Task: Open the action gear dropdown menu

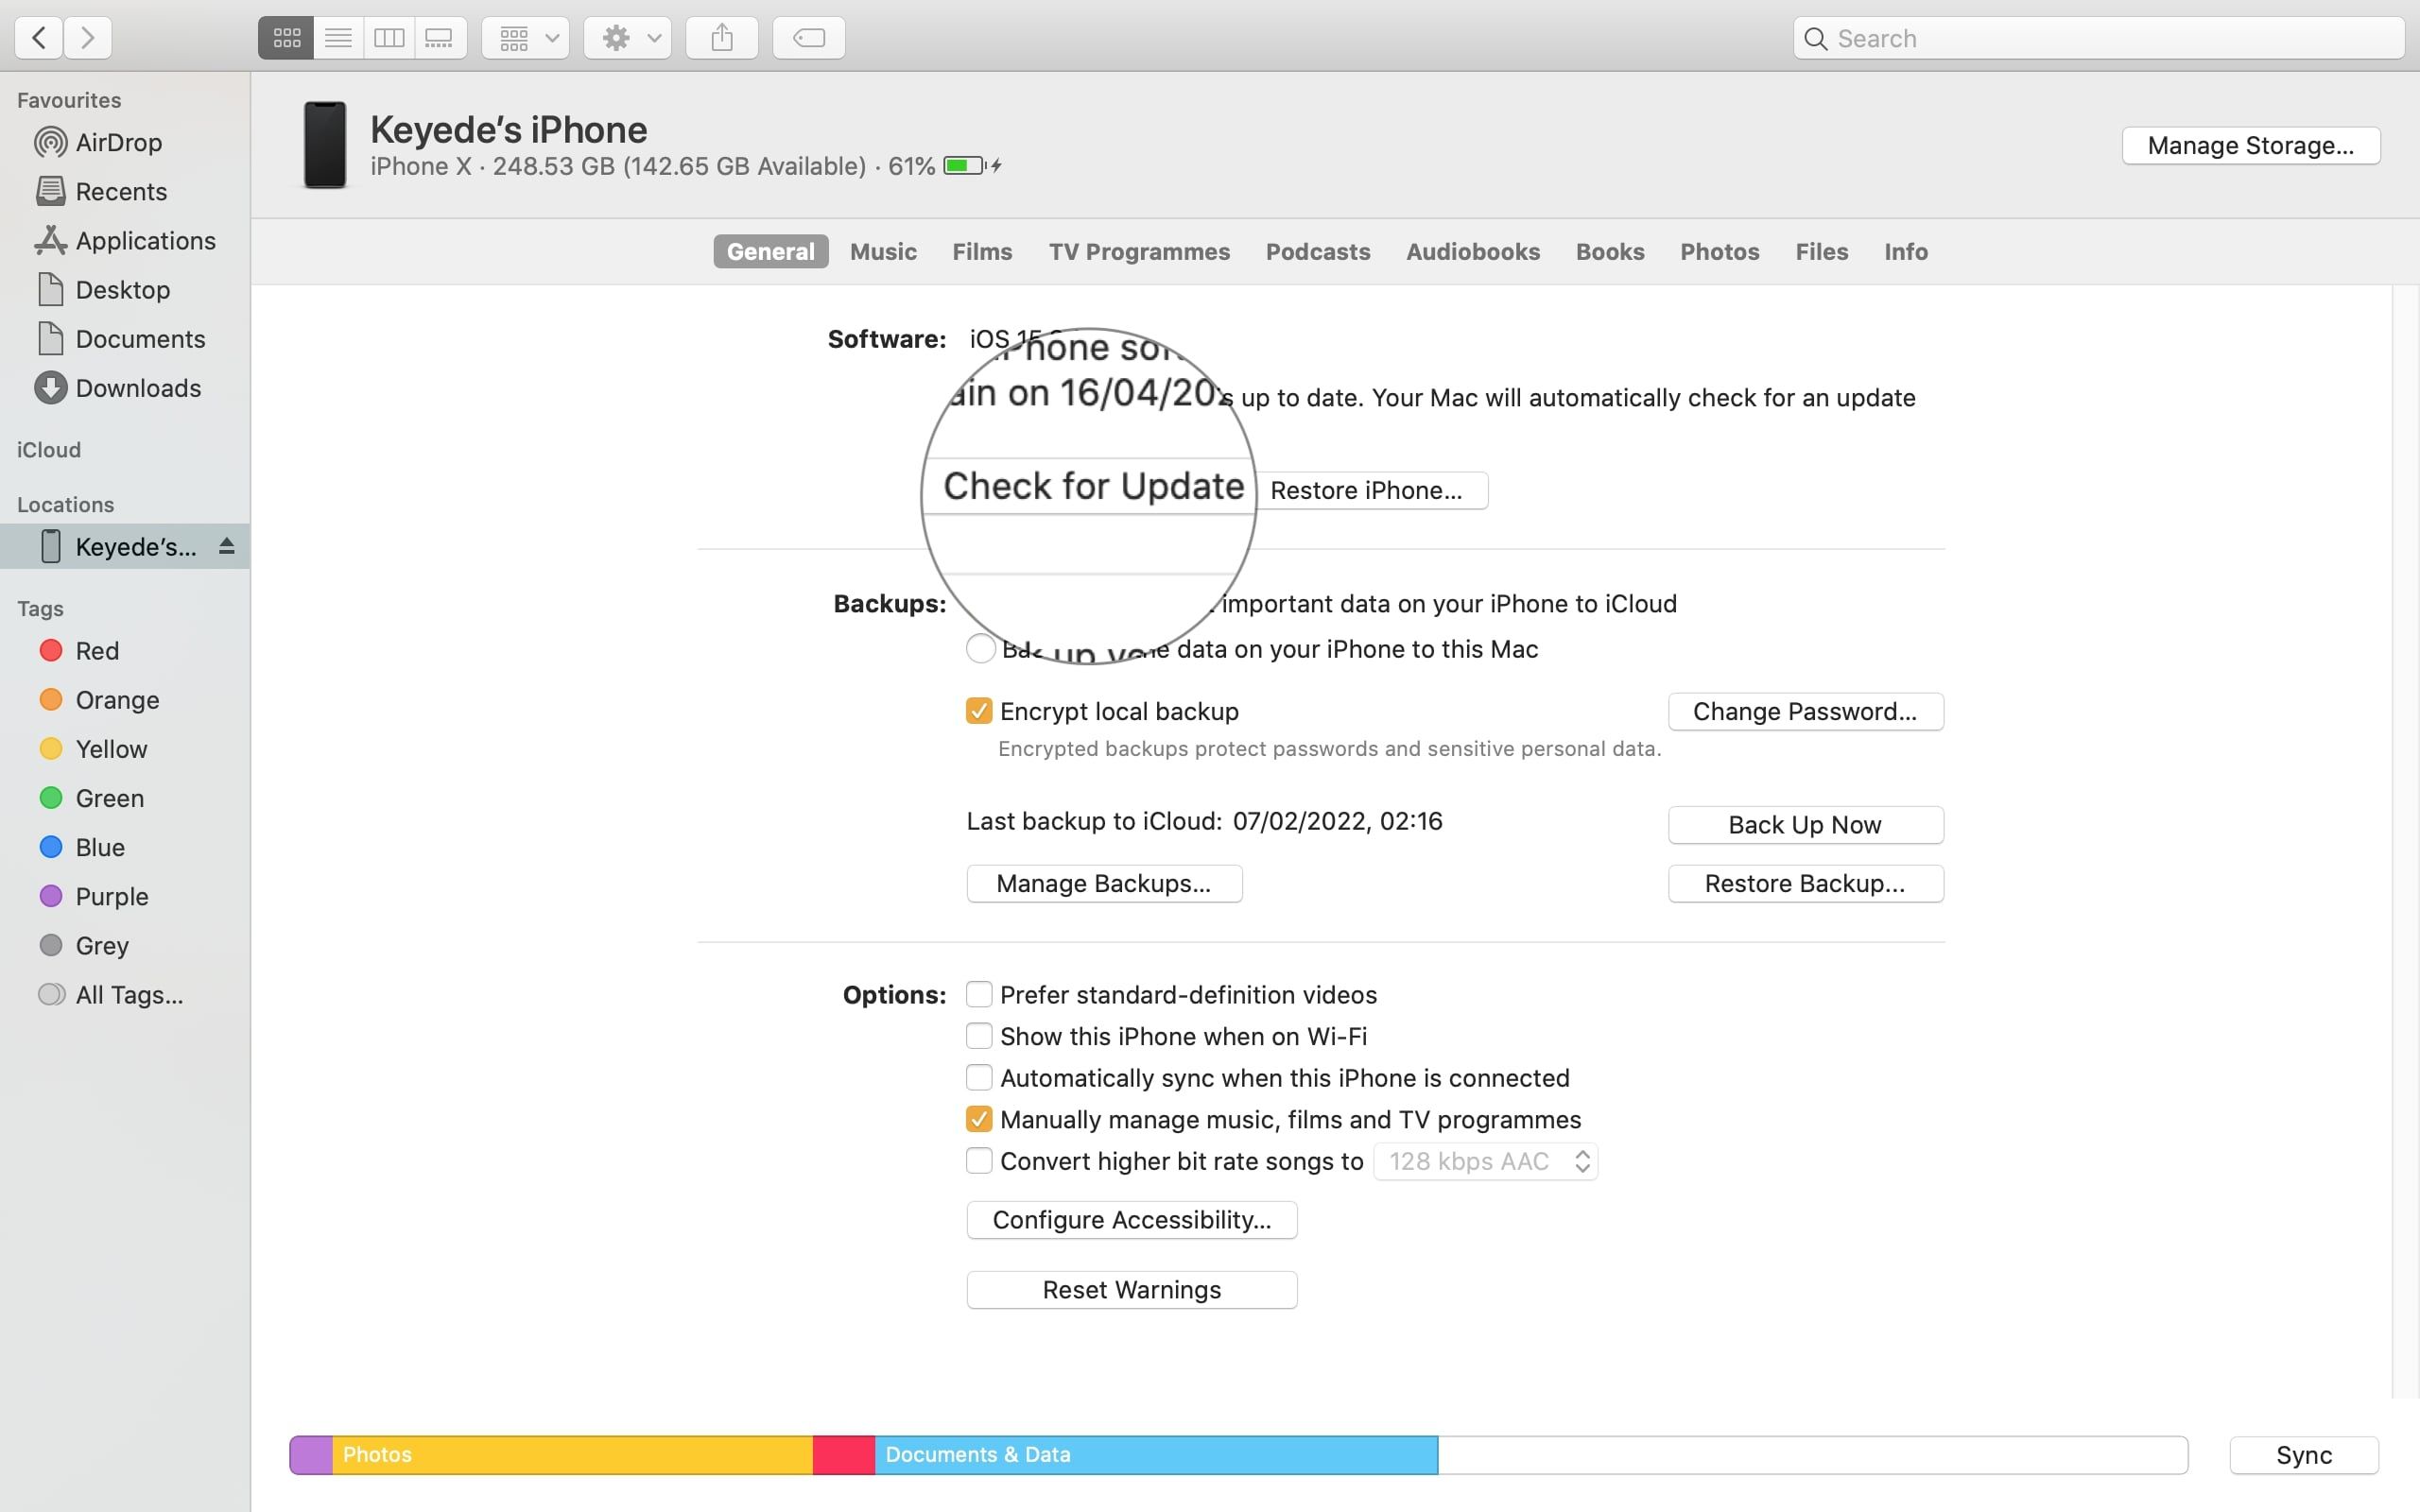Action: click(x=627, y=37)
